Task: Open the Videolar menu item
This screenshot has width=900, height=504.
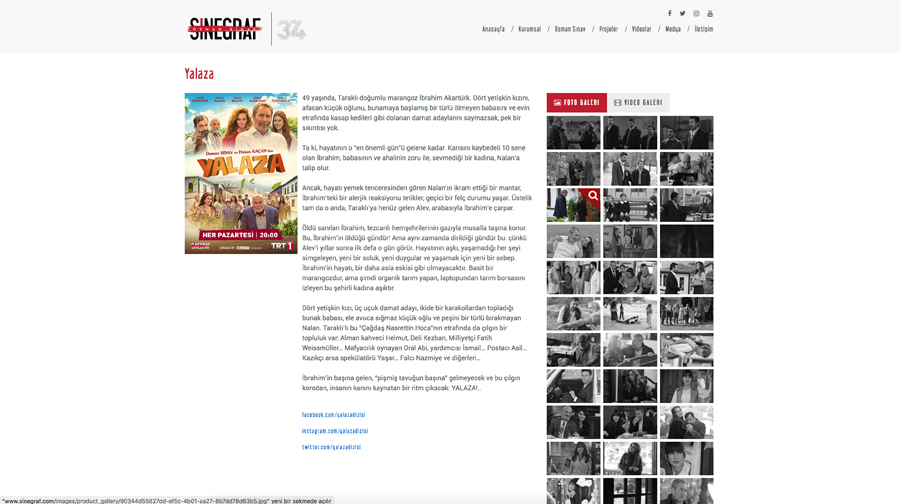Action: coord(641,30)
